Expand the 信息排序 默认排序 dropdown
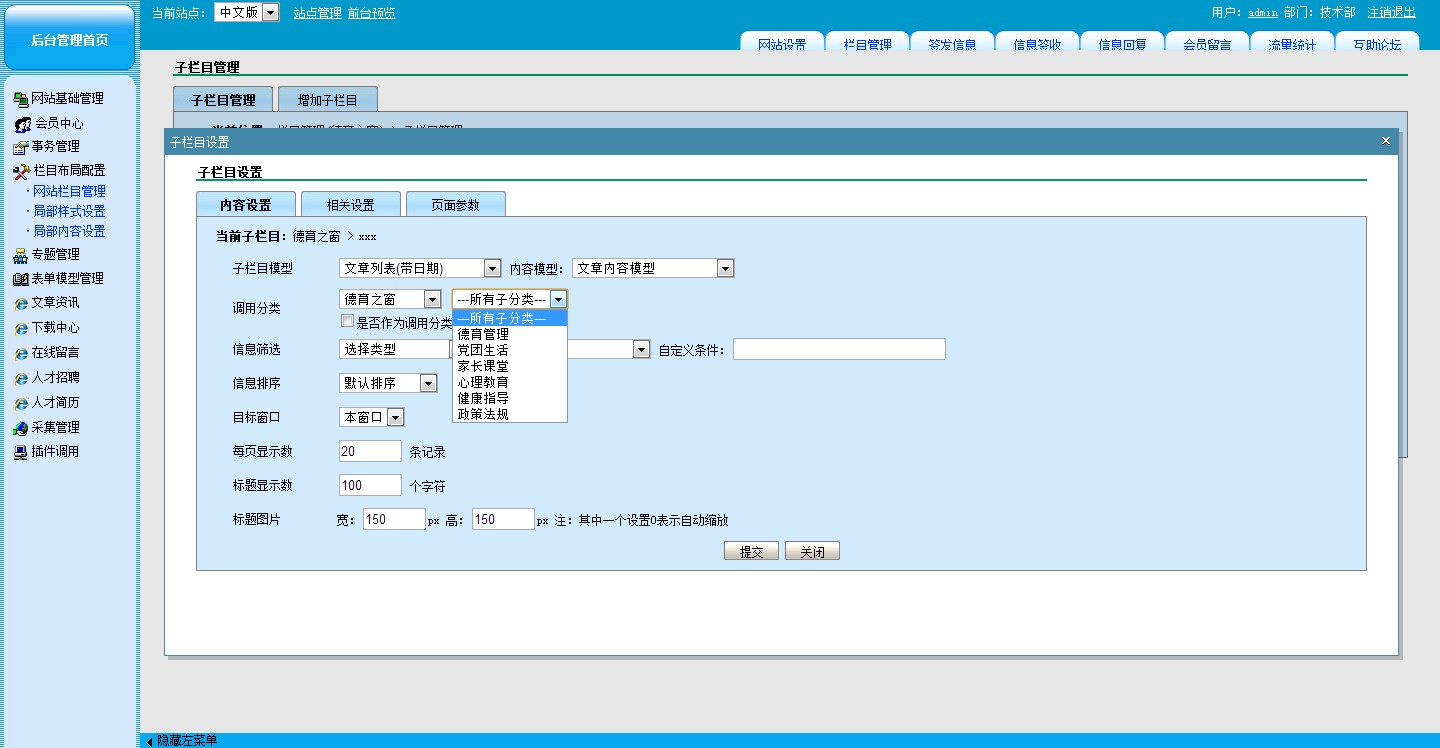The width and height of the screenshot is (1440, 748). pyautogui.click(x=428, y=383)
